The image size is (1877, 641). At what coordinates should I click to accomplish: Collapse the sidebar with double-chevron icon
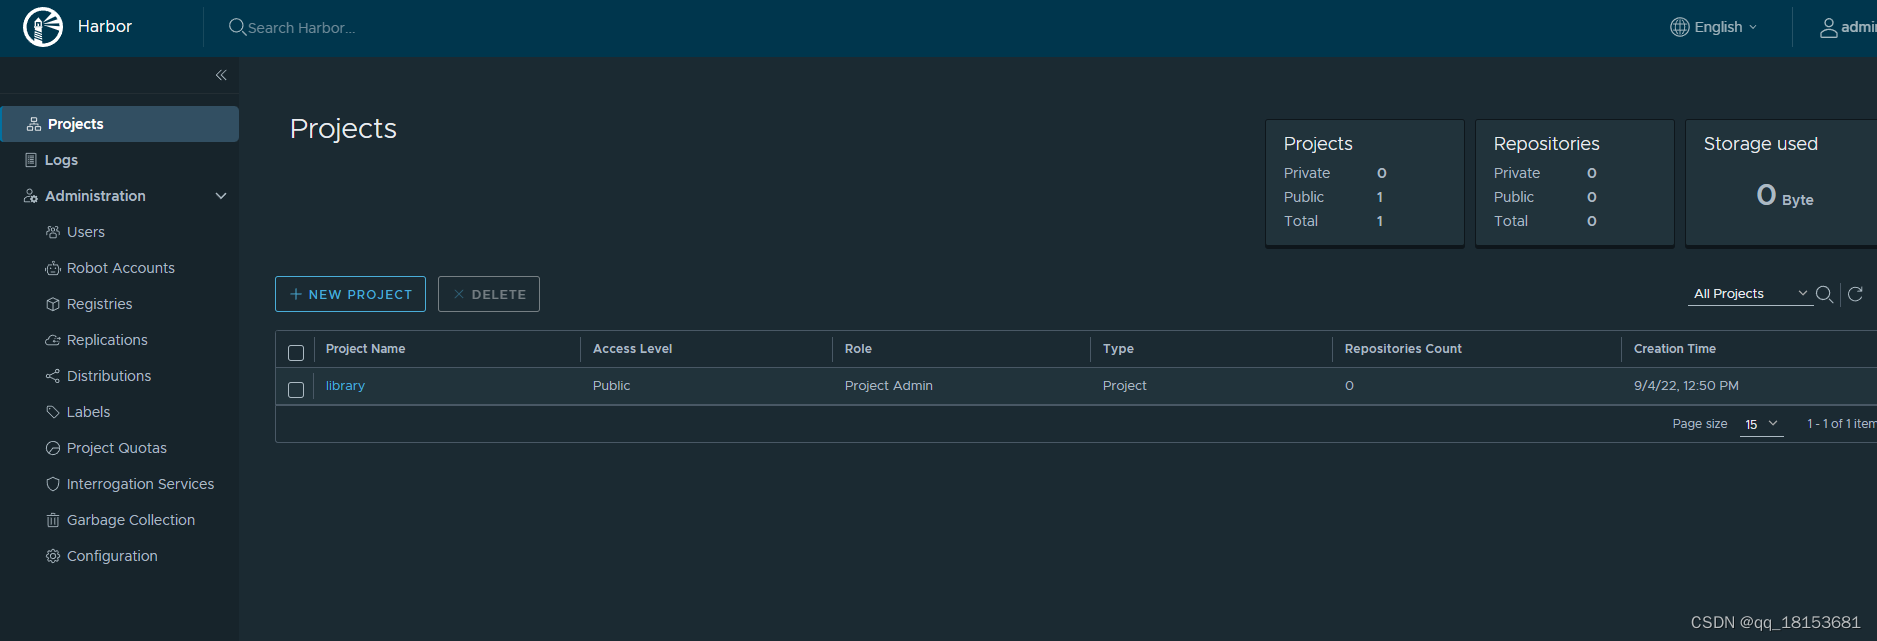221,75
